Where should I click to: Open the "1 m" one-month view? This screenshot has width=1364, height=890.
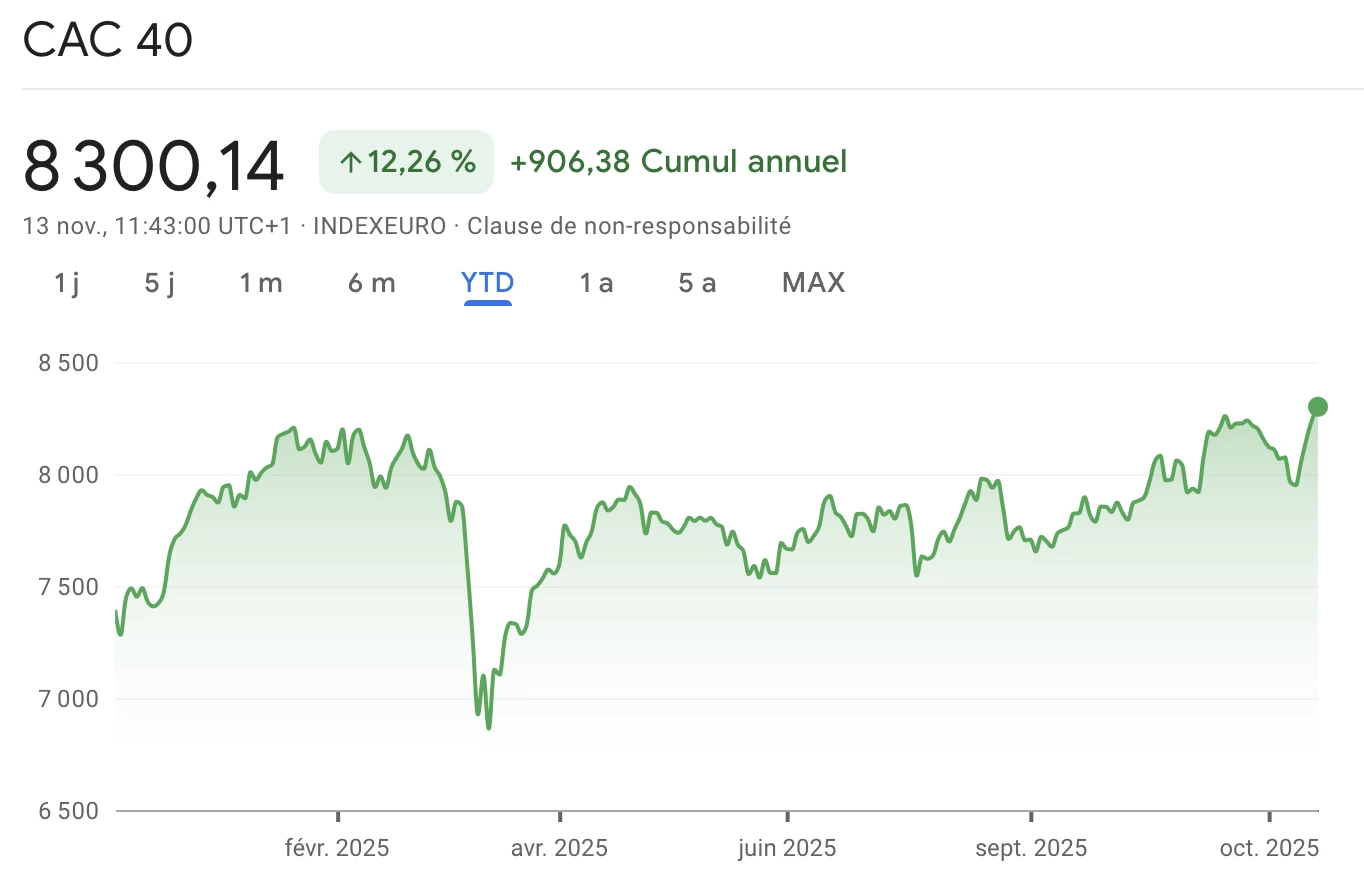(x=260, y=283)
